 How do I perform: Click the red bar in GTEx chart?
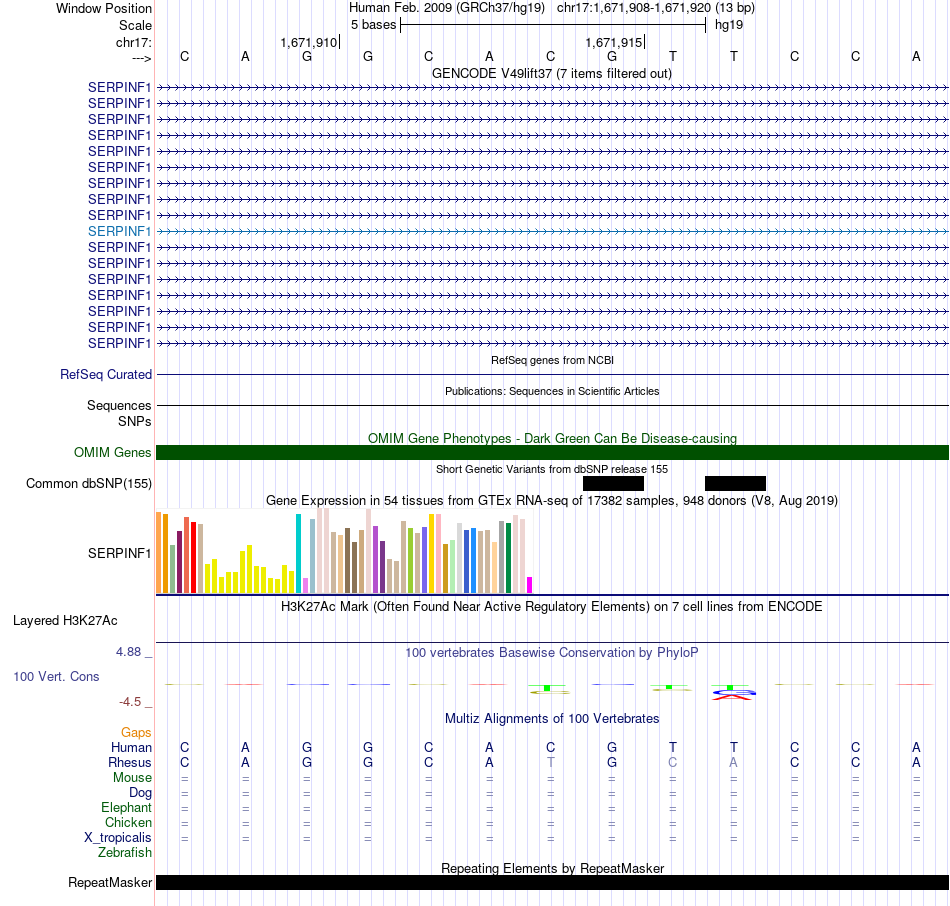pyautogui.click(x=193, y=558)
